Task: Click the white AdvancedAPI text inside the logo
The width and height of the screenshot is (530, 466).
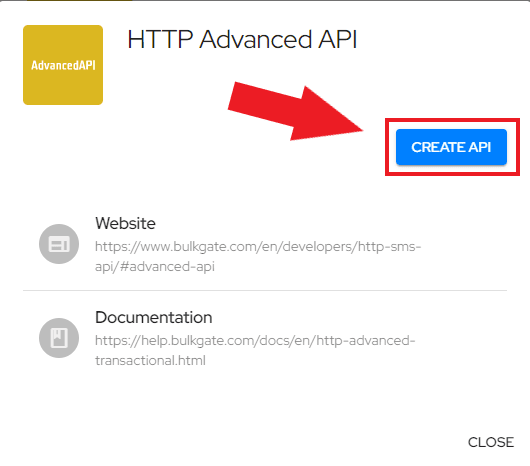Action: click(63, 65)
